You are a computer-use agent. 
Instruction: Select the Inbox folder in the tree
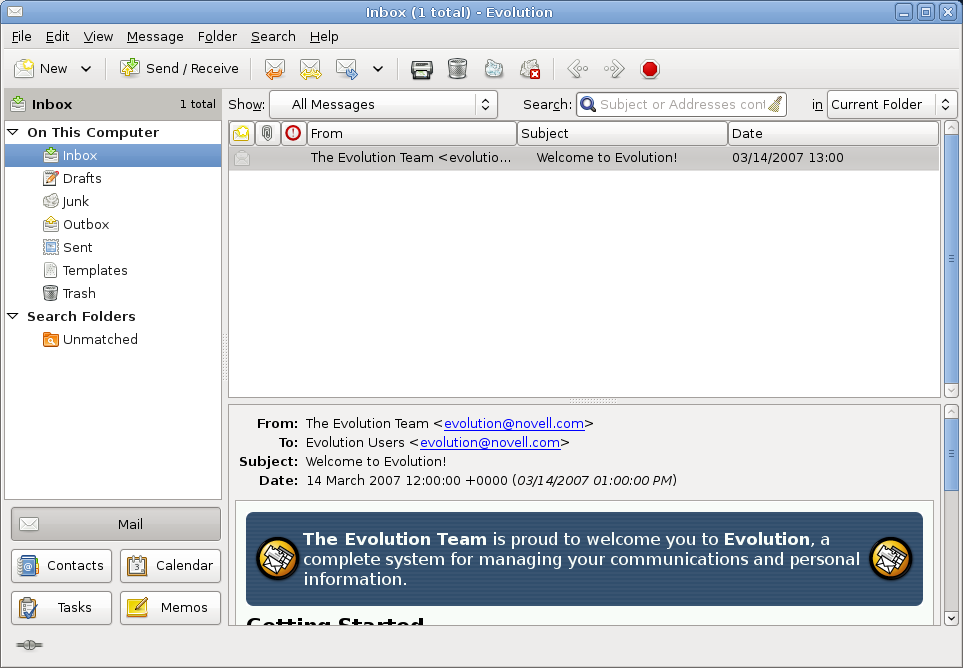pyautogui.click(x=113, y=155)
